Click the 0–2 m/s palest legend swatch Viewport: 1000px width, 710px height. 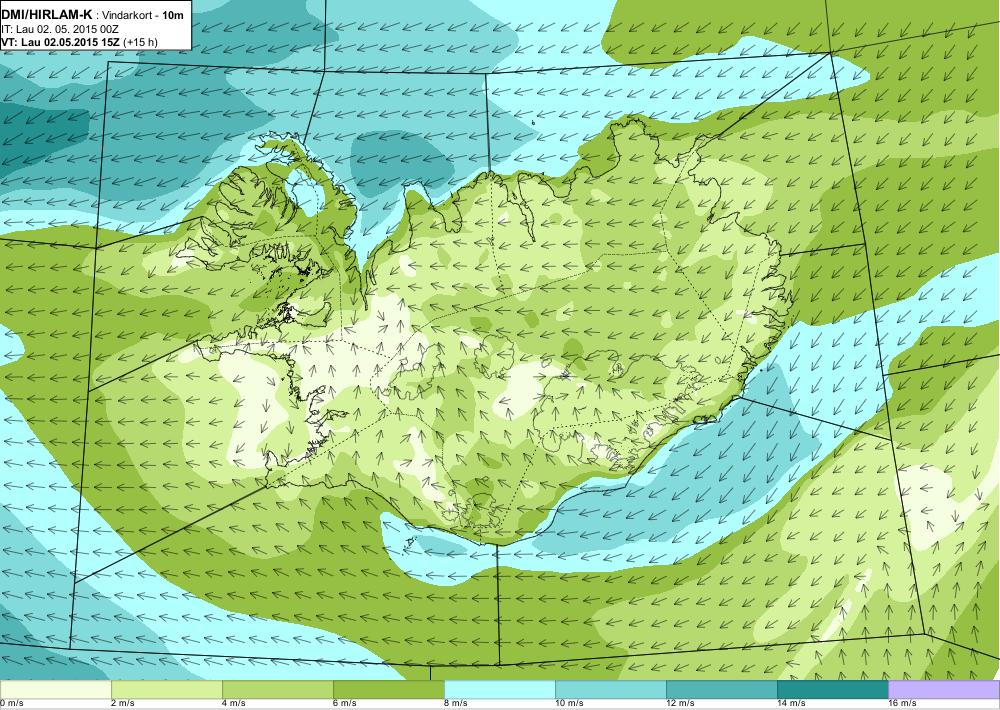tap(55, 690)
